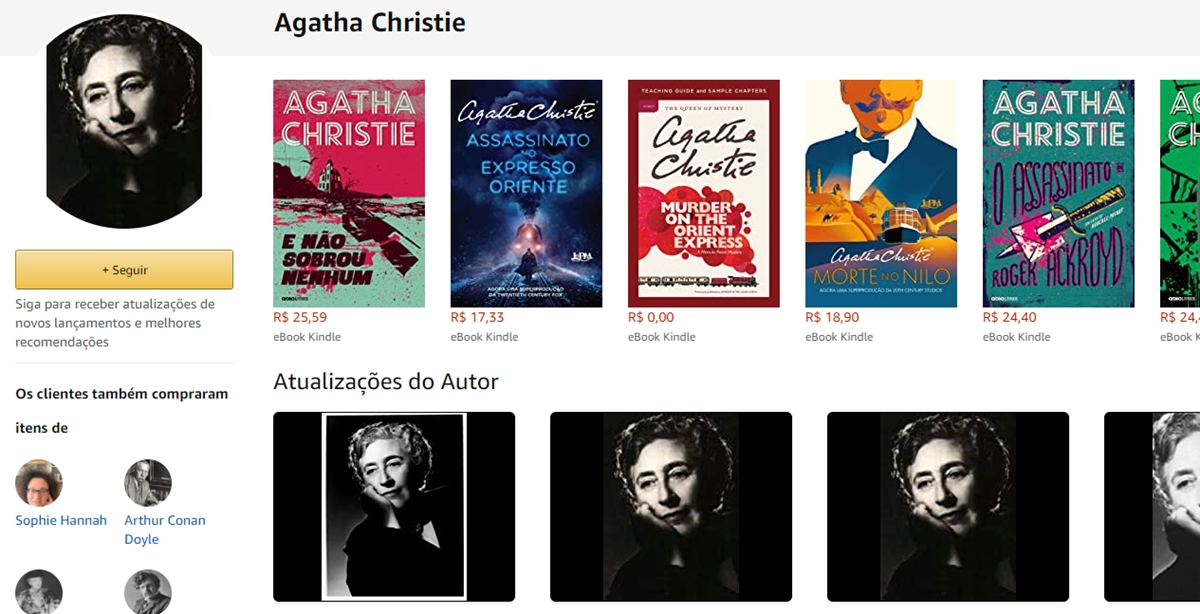Open the first author update photo with white border
This screenshot has width=1200, height=614.
[394, 507]
